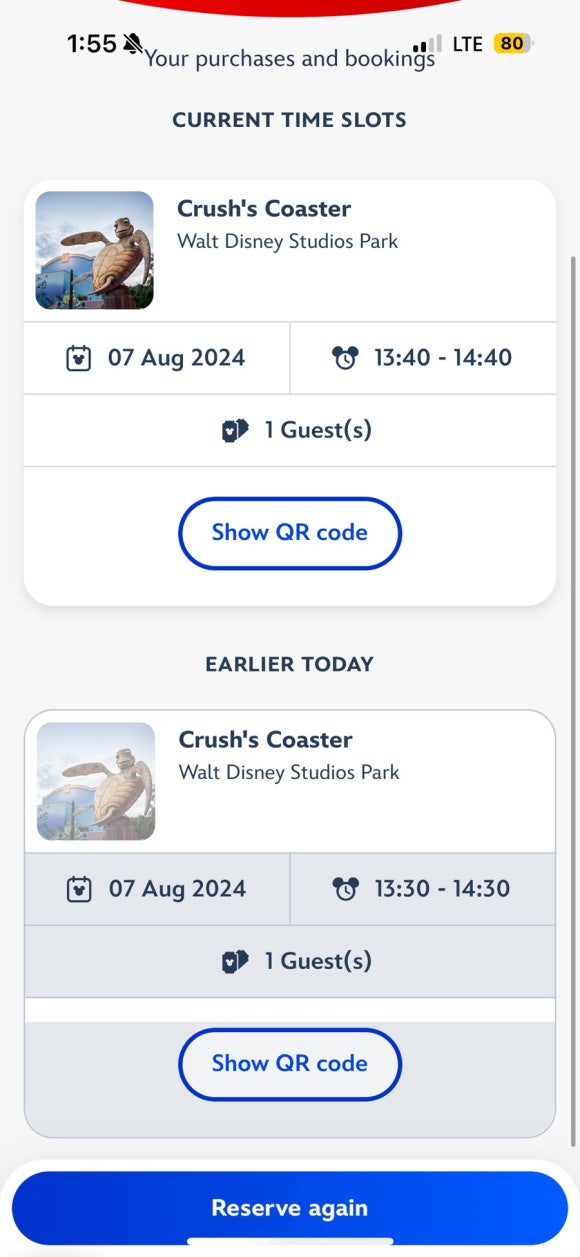Open Crush's Coaster thumbnail in current slot
The height and width of the screenshot is (1257, 580).
(x=94, y=250)
